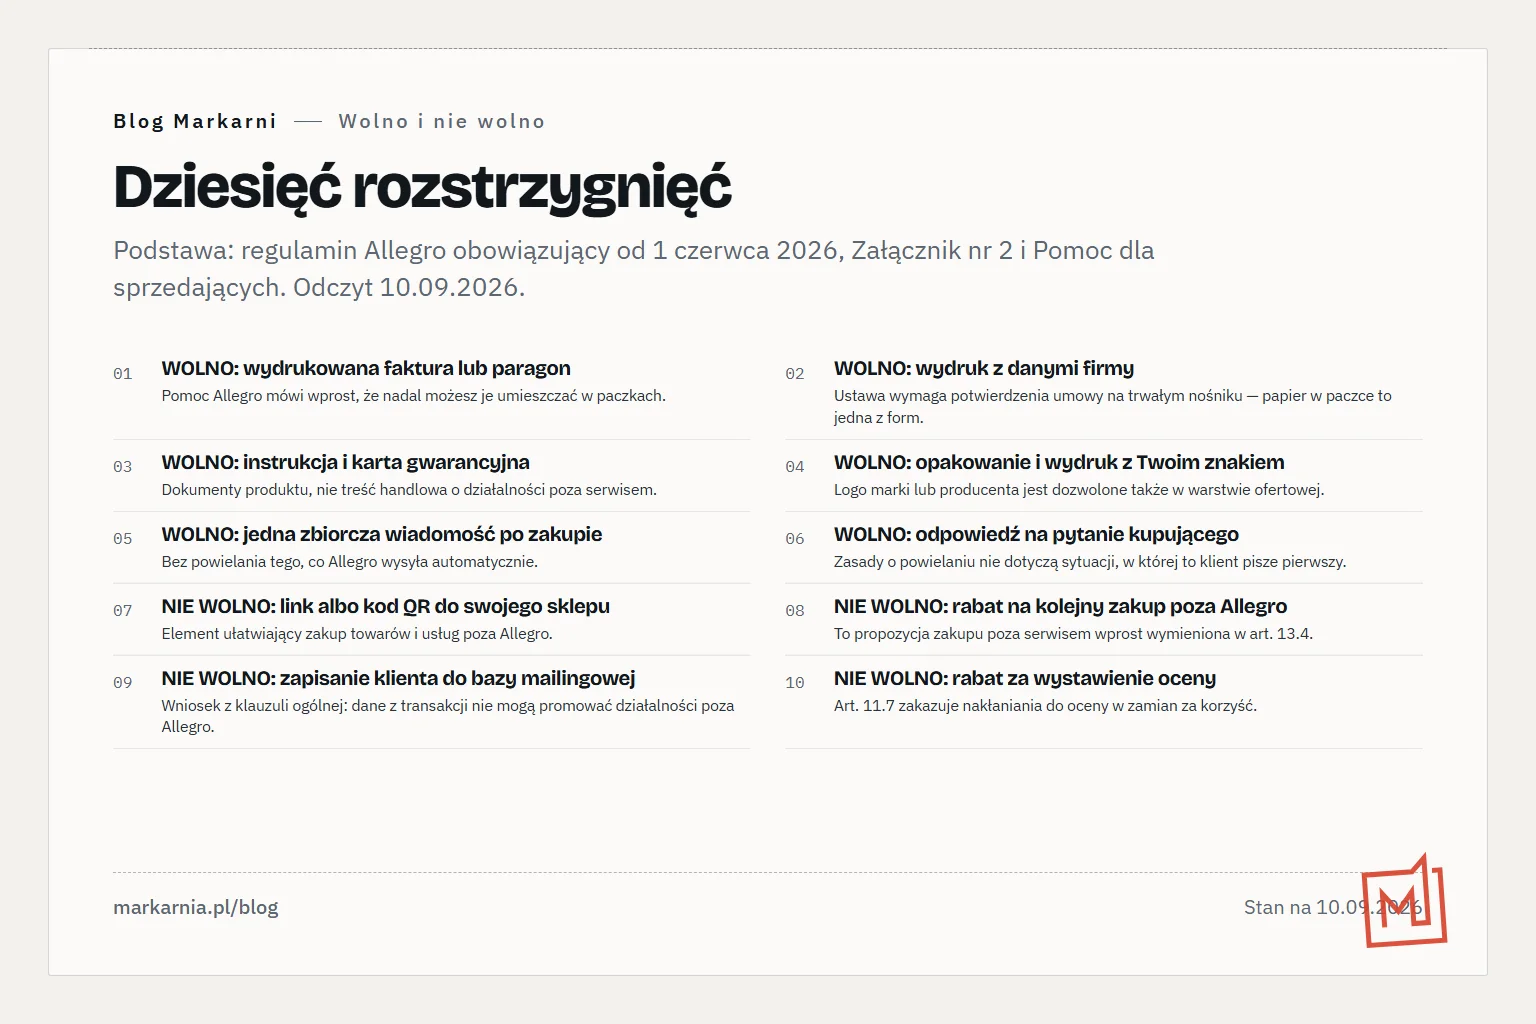Click 'NIE WOLNO: rabat za wystawienie oceny'

1025,678
